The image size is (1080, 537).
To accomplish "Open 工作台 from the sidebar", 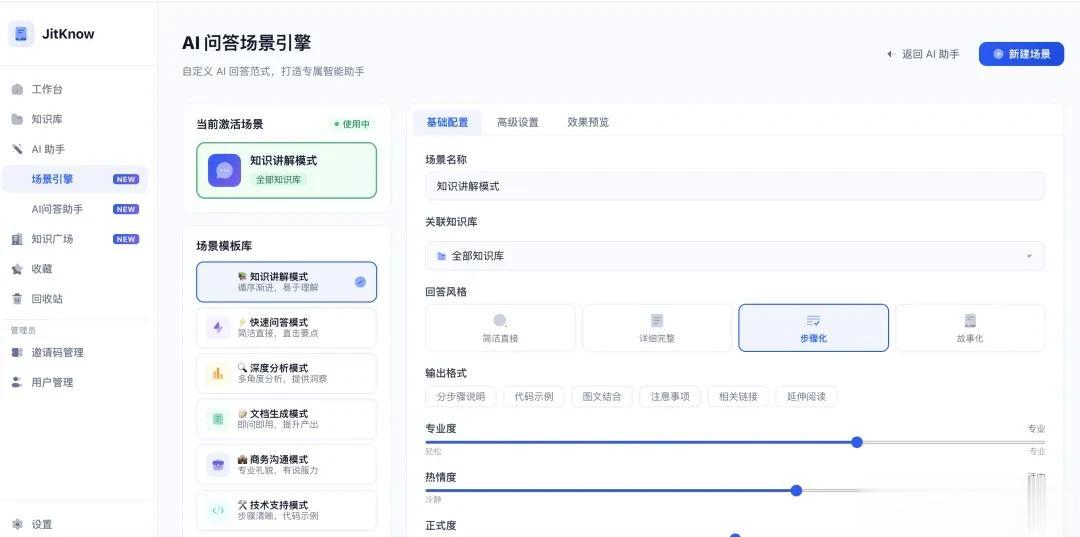I will coord(47,89).
